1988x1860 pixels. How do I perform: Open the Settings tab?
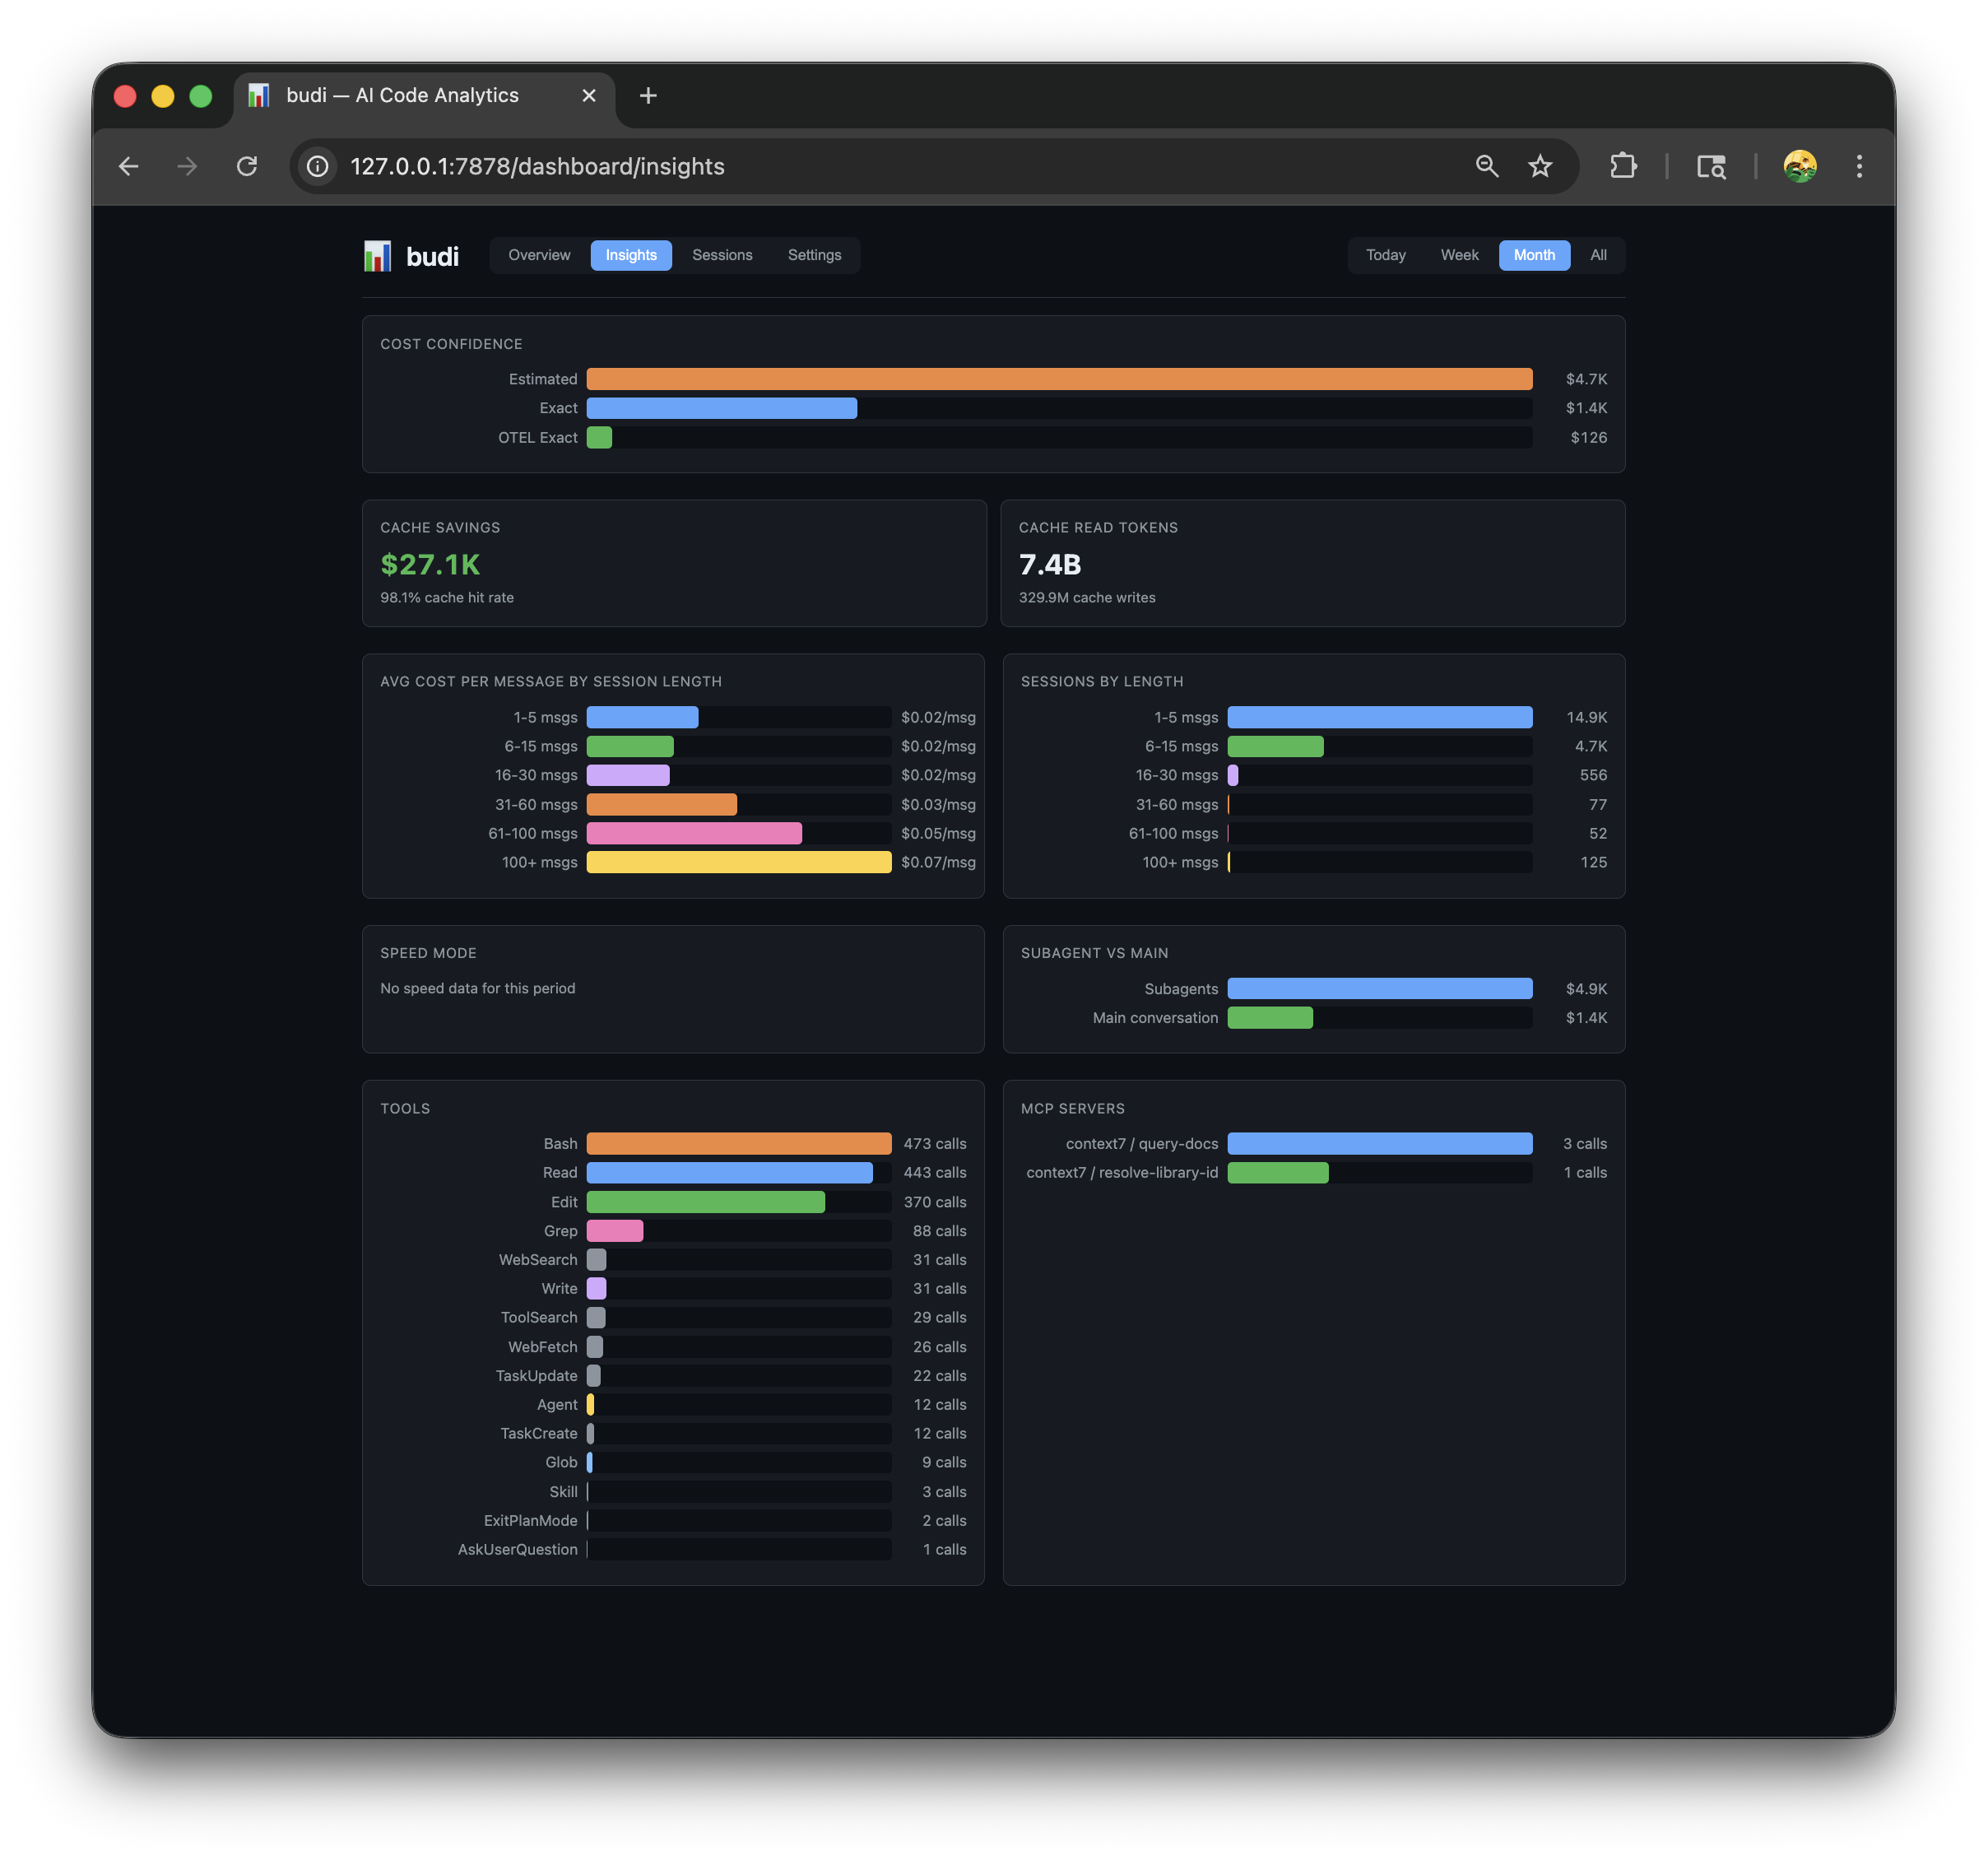[x=814, y=255]
